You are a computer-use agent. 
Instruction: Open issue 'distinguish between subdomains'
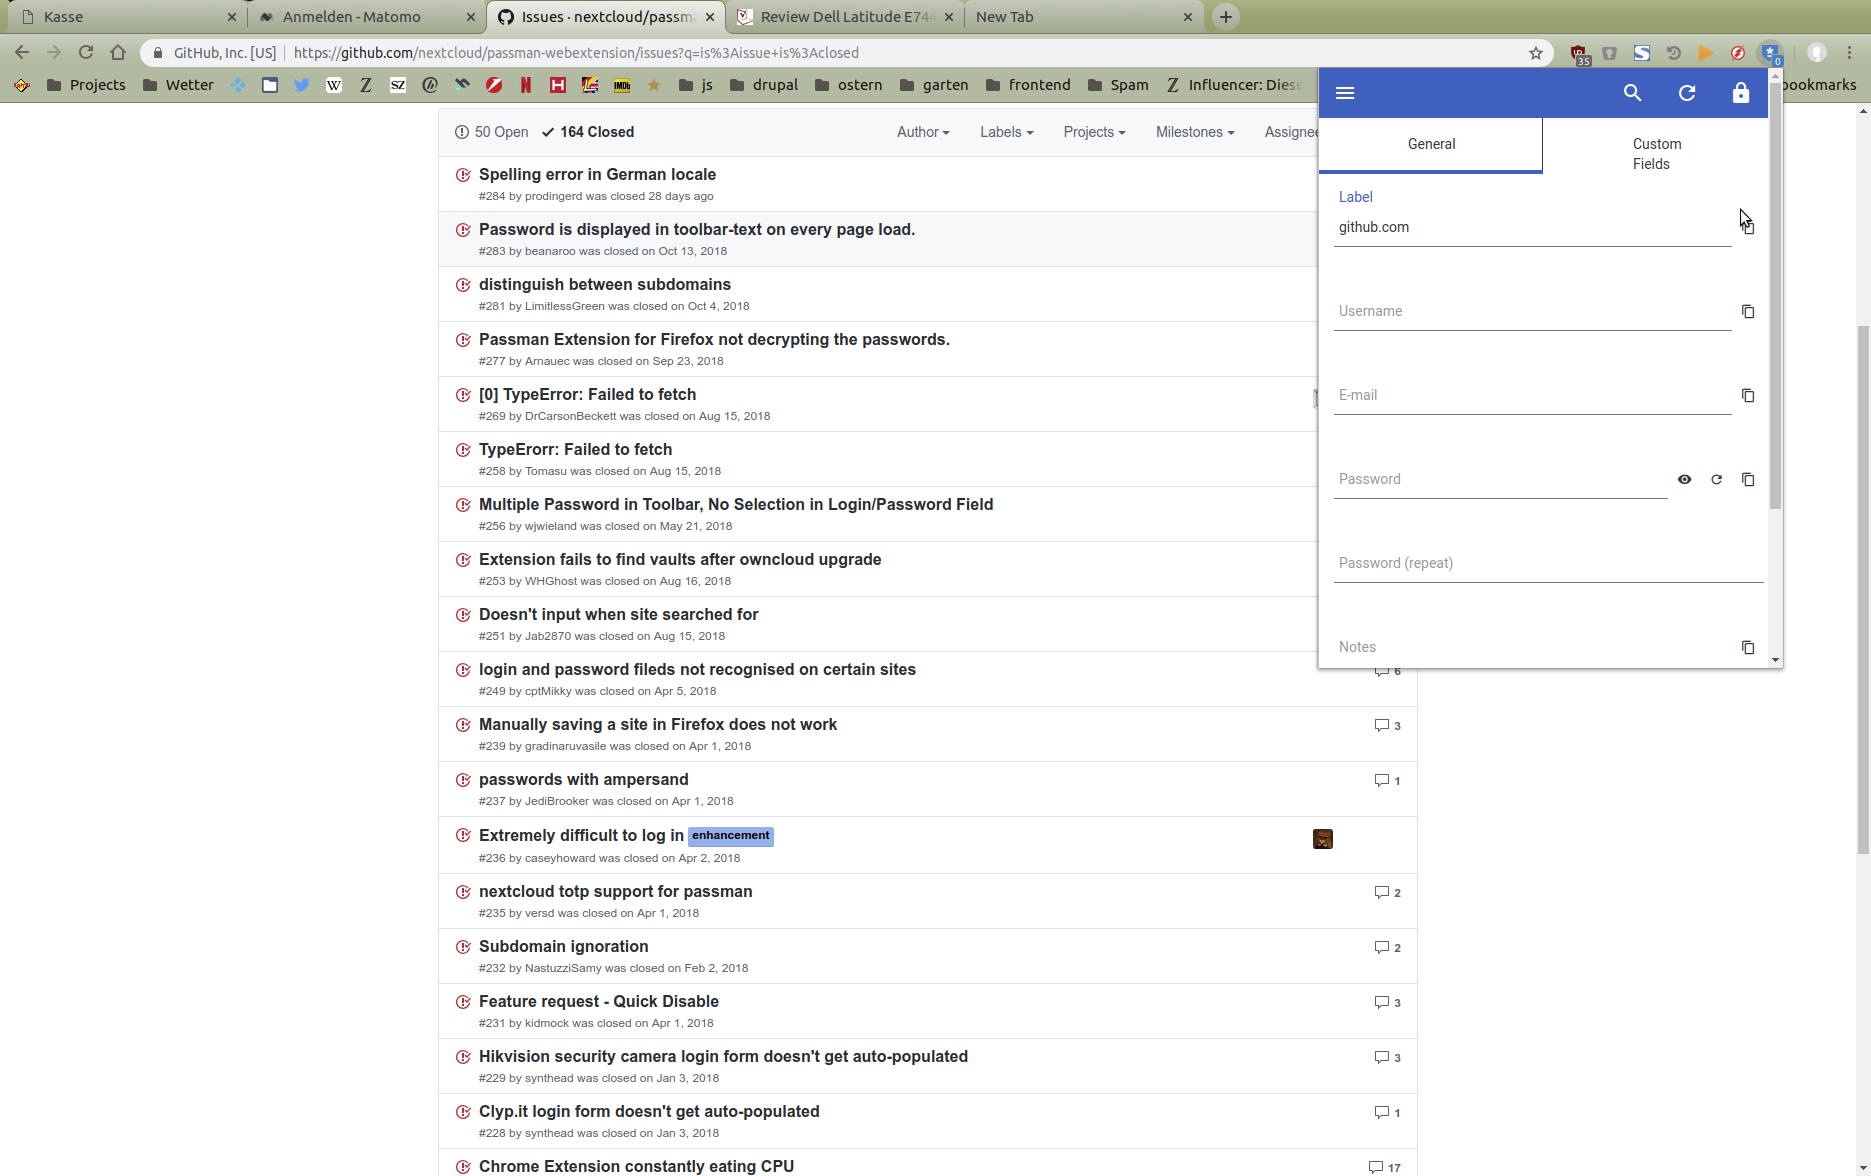[605, 284]
